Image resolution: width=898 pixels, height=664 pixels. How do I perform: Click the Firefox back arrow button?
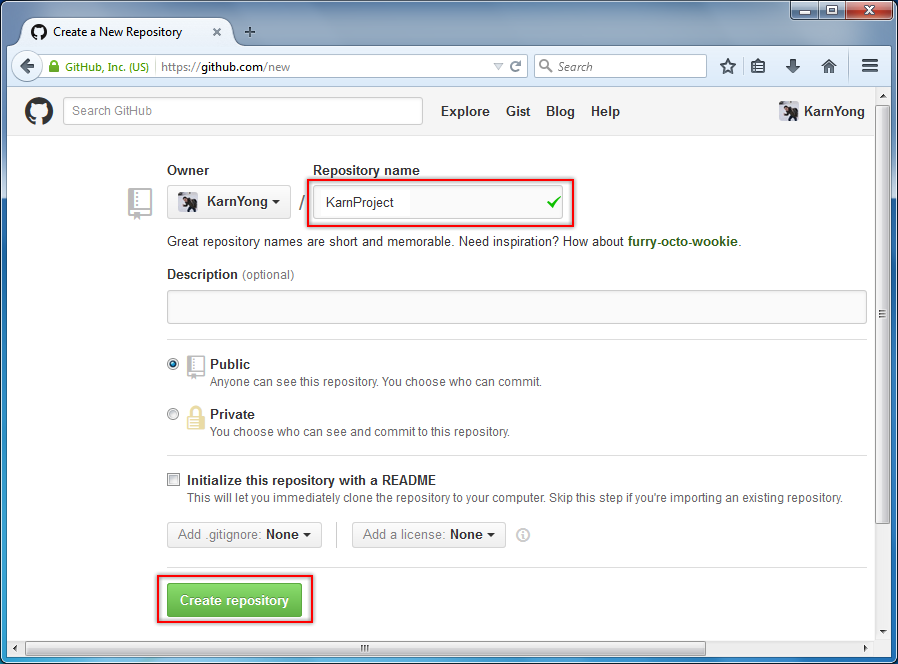tap(27, 67)
